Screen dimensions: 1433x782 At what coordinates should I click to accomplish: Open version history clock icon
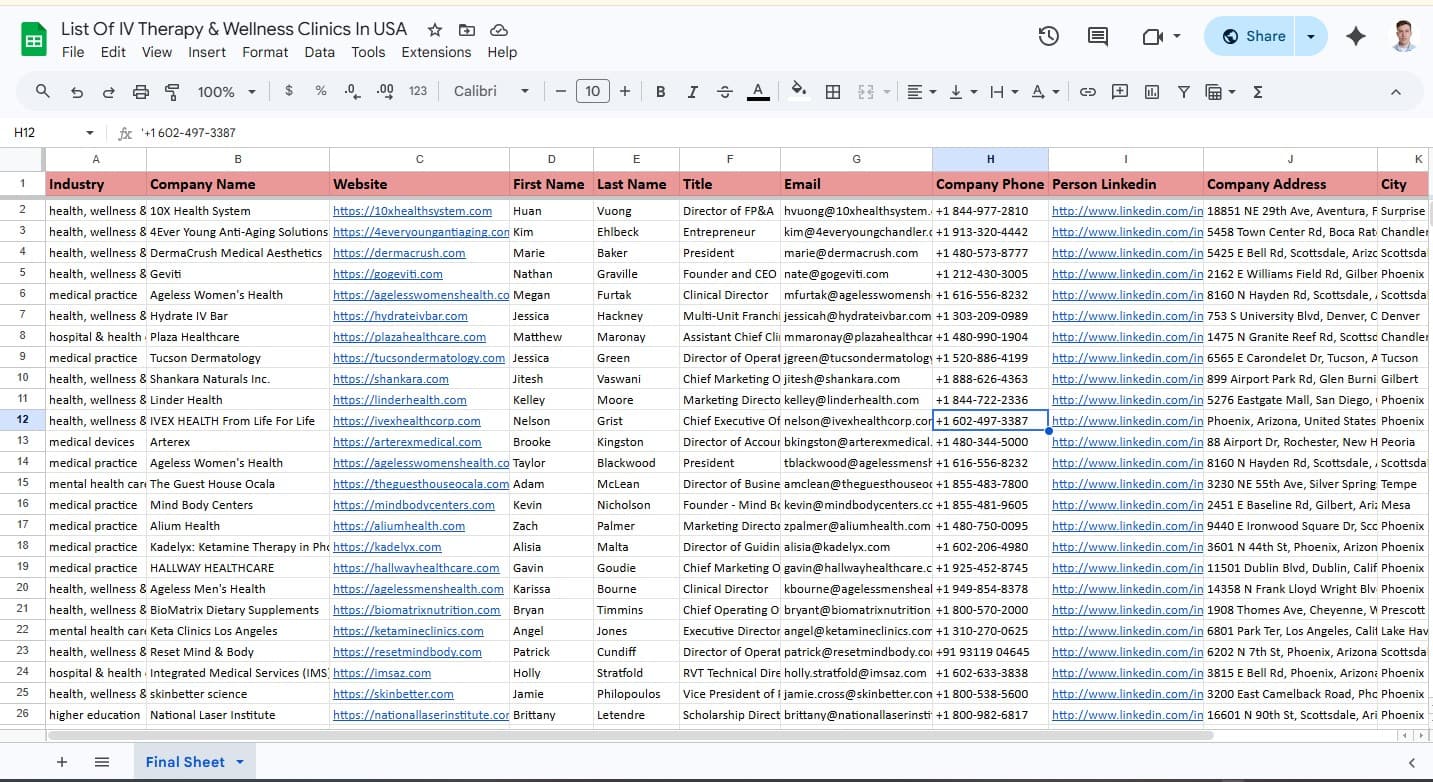click(1048, 36)
